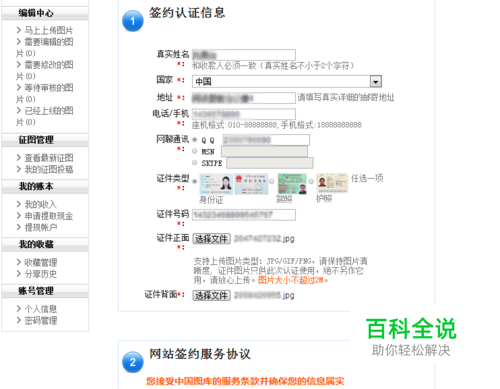Image resolution: width=500 pixels, height=389 pixels.
Task: Select the green license card radio button
Action: pos(272,181)
